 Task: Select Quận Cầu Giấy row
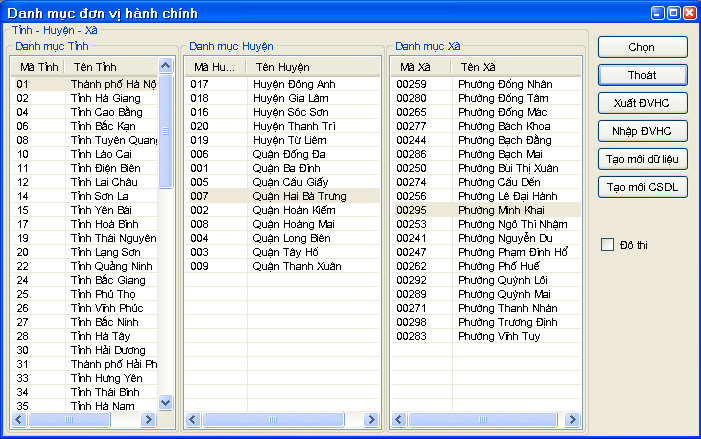point(283,182)
